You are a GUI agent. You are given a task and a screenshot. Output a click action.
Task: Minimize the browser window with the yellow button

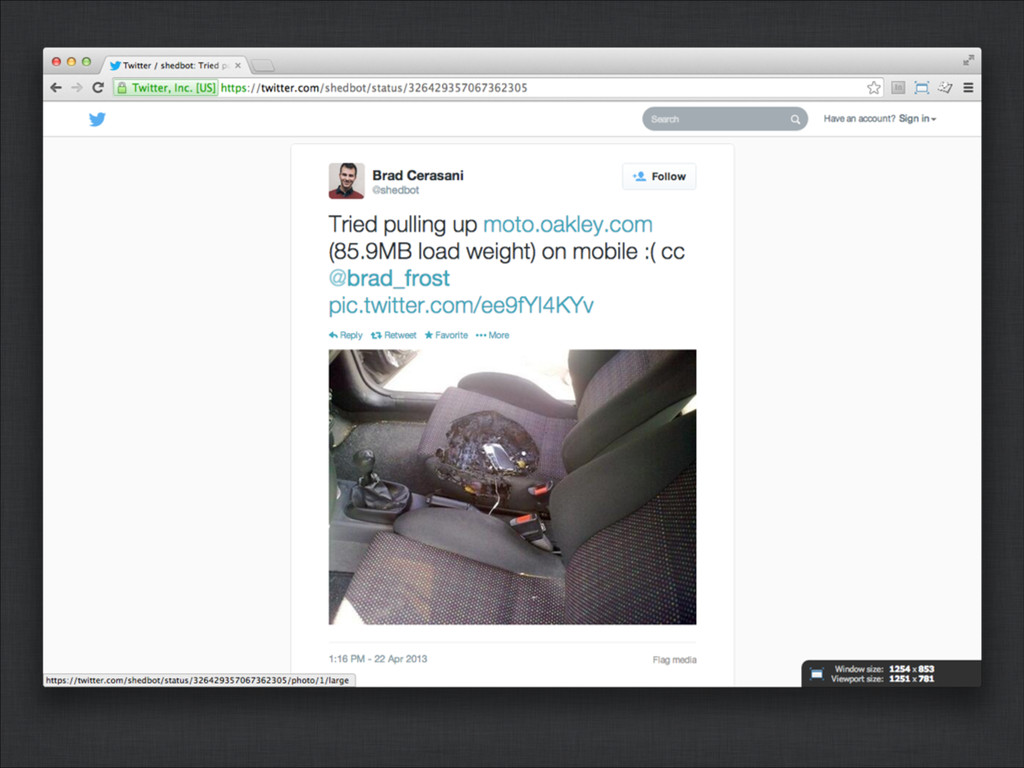71,61
